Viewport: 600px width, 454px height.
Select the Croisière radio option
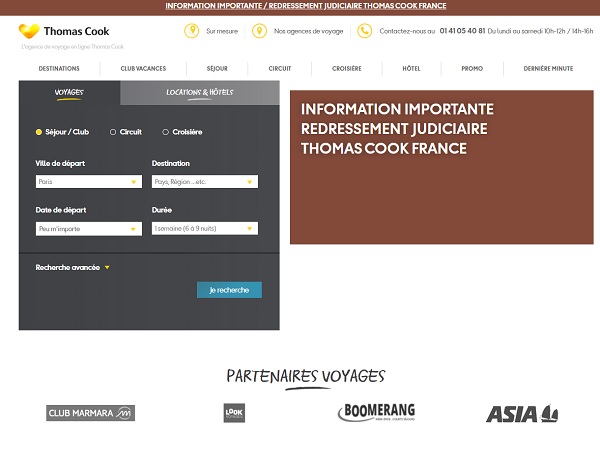click(x=166, y=132)
